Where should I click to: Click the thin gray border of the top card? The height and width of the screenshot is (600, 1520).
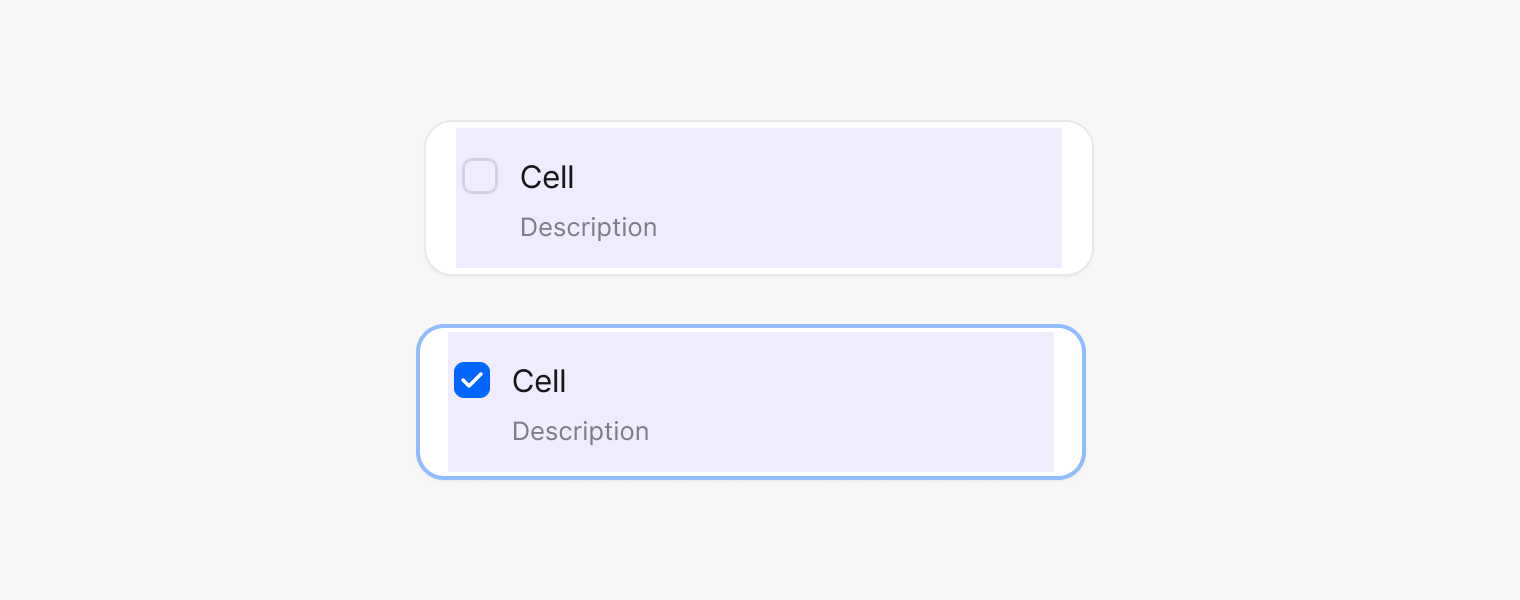pyautogui.click(x=760, y=122)
